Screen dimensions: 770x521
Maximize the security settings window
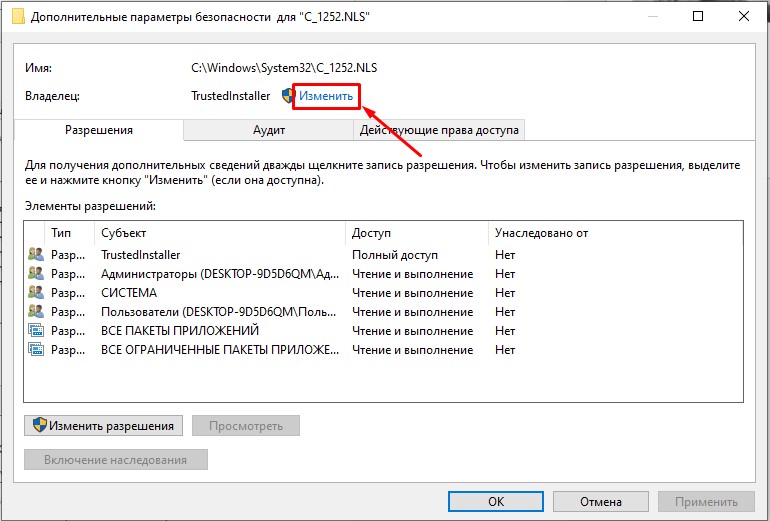tap(698, 16)
